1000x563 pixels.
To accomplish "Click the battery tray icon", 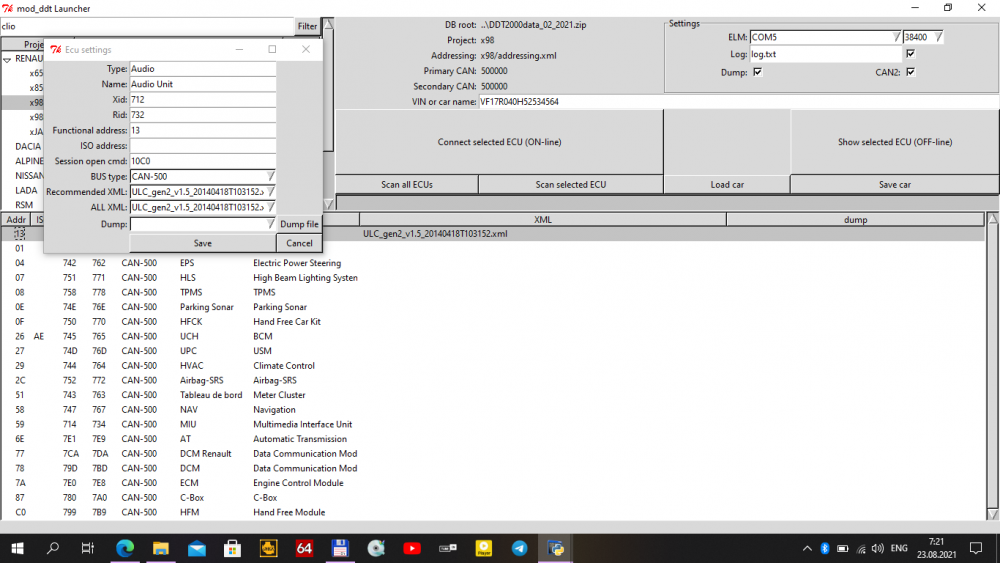I will 842,548.
